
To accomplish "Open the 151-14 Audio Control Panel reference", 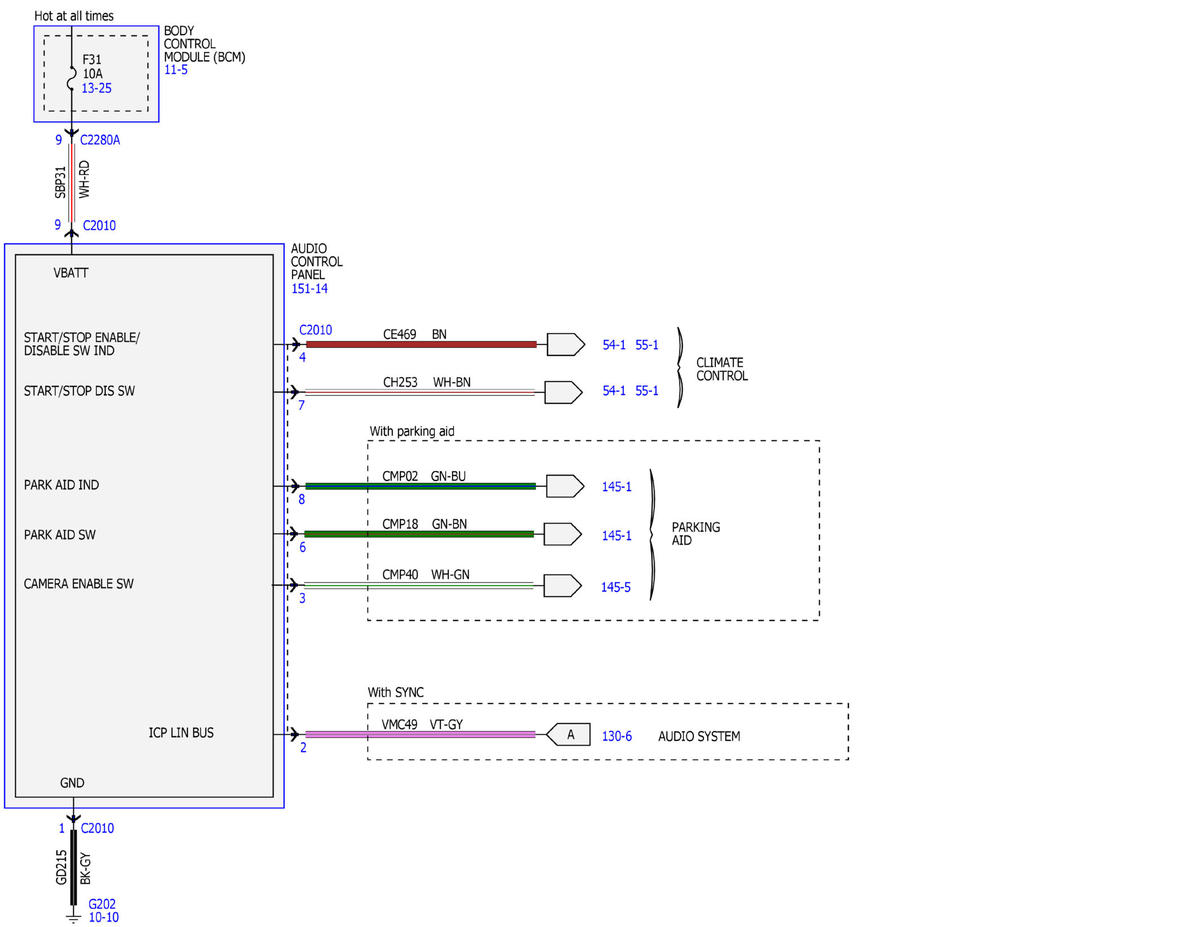I will click(x=309, y=289).
